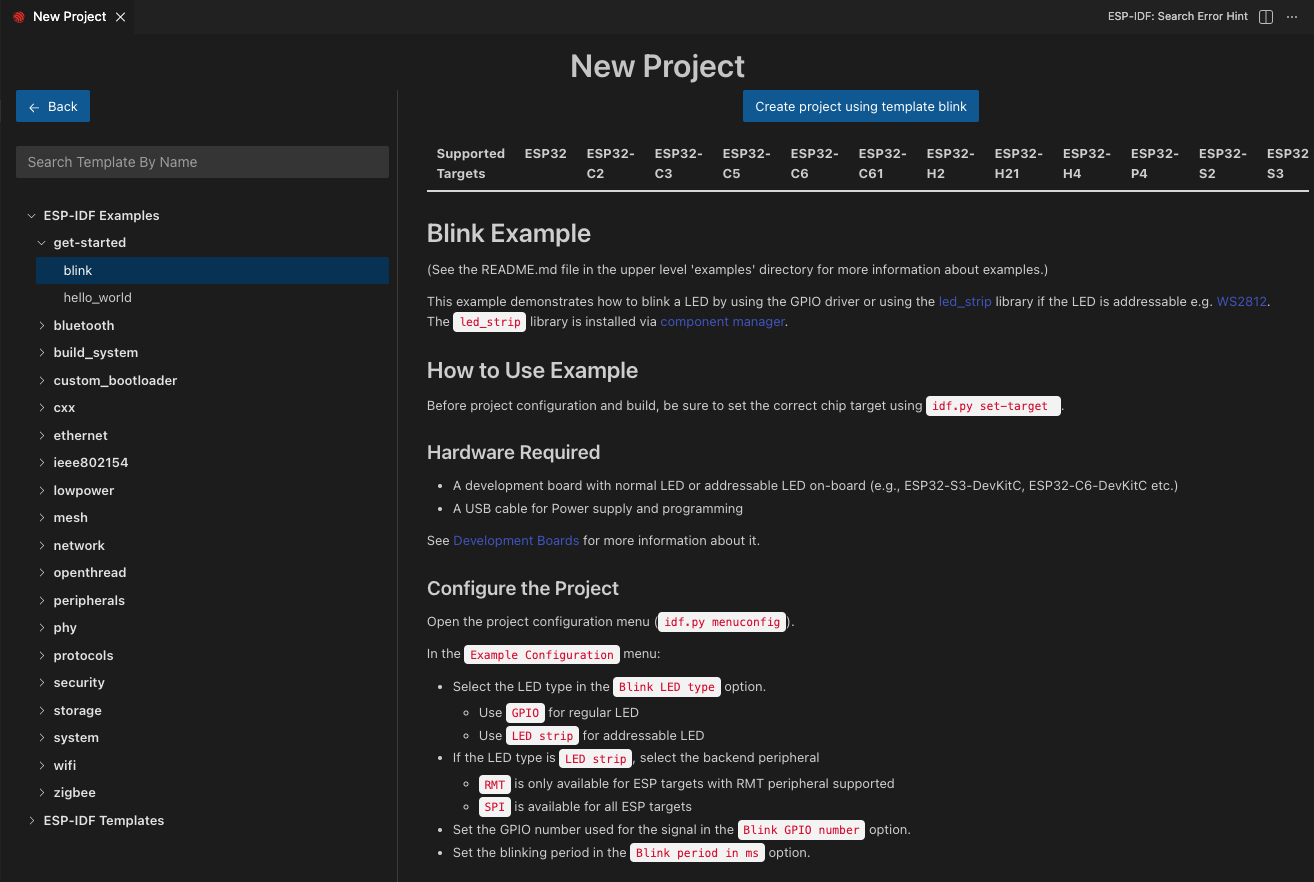Viewport: 1314px width, 882px height.
Task: Click the ESP-IDF logo on the New Project tab
Action: [x=17, y=16]
